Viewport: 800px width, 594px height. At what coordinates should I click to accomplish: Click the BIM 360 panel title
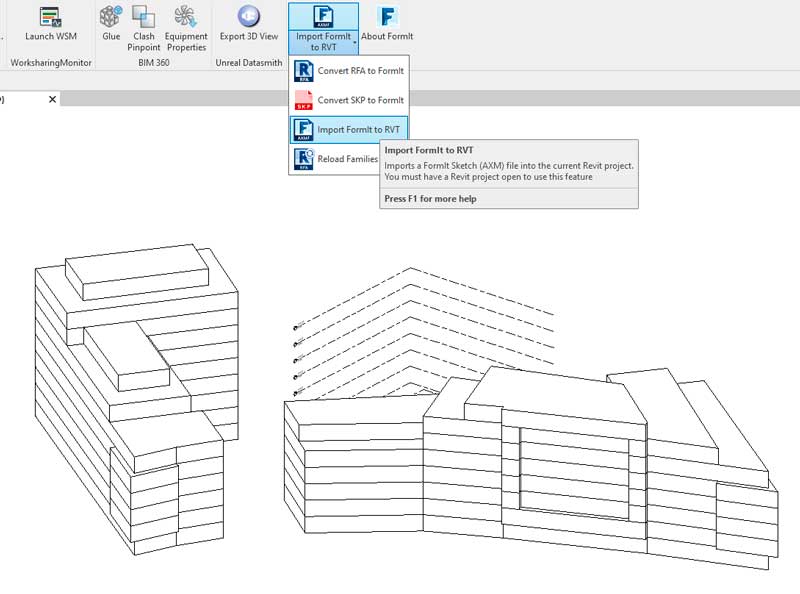[152, 63]
